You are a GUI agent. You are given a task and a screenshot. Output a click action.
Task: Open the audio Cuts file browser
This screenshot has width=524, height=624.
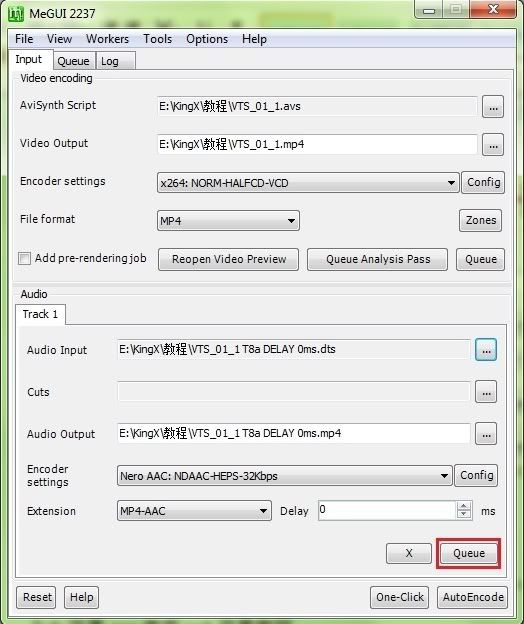(486, 392)
